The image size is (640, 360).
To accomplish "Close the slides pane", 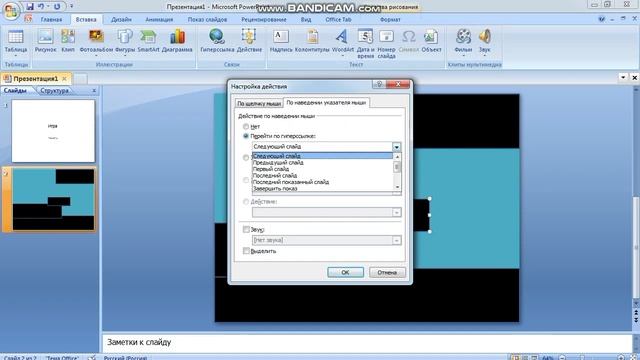I will pyautogui.click(x=94, y=91).
